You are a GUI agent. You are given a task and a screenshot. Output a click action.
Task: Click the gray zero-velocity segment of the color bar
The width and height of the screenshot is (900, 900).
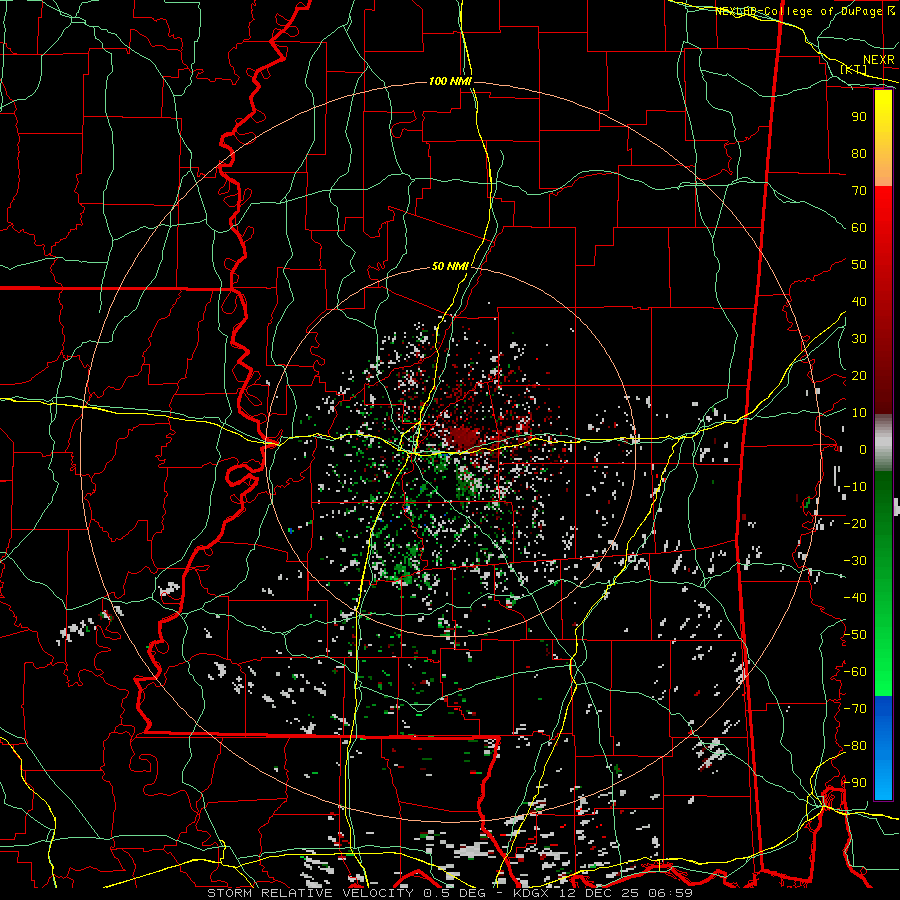click(x=883, y=443)
